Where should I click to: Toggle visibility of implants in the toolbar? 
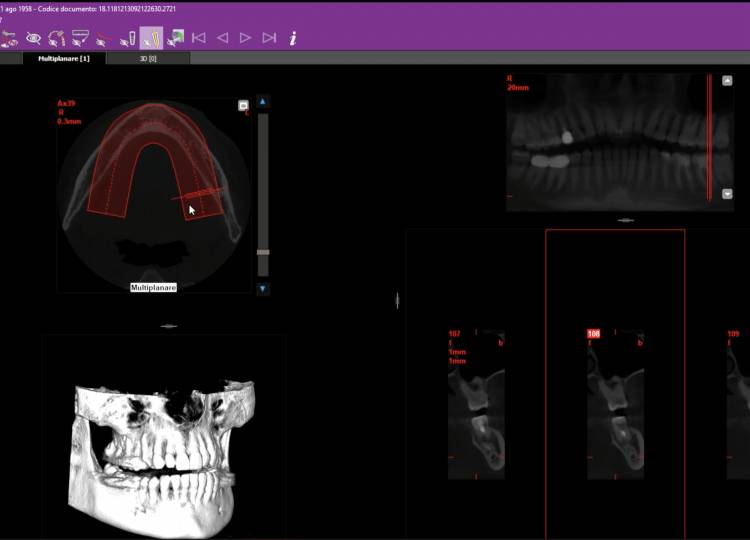coord(127,38)
